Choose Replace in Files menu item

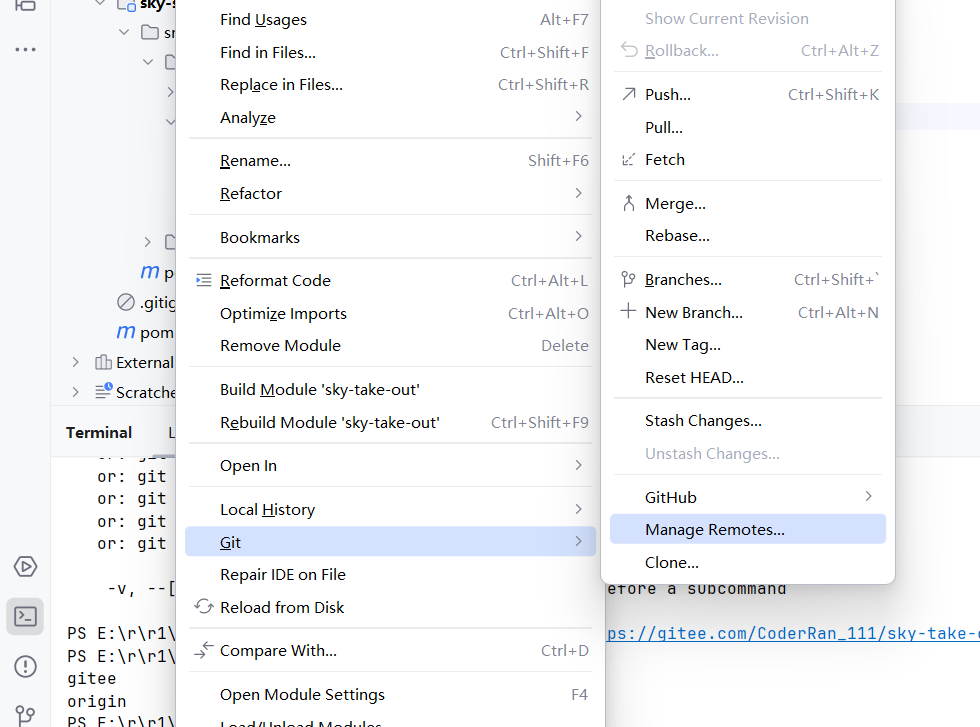point(391,85)
